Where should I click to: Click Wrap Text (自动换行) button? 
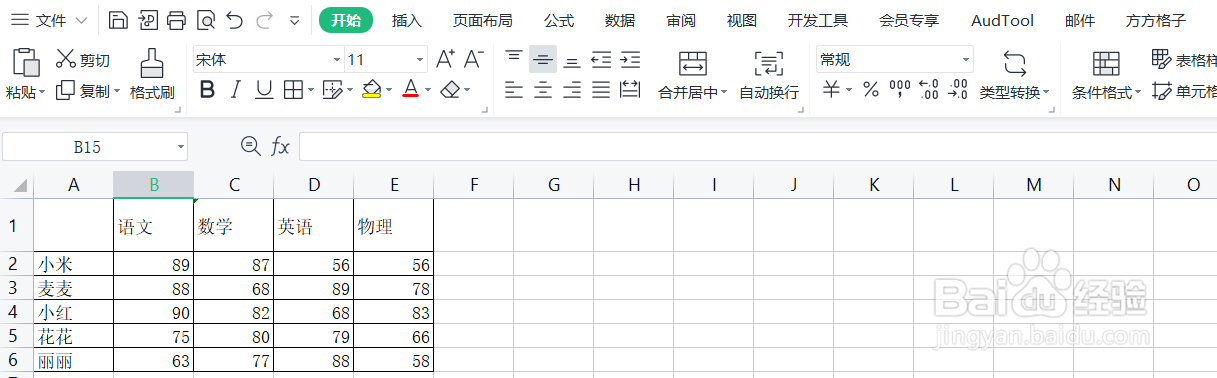click(x=769, y=76)
